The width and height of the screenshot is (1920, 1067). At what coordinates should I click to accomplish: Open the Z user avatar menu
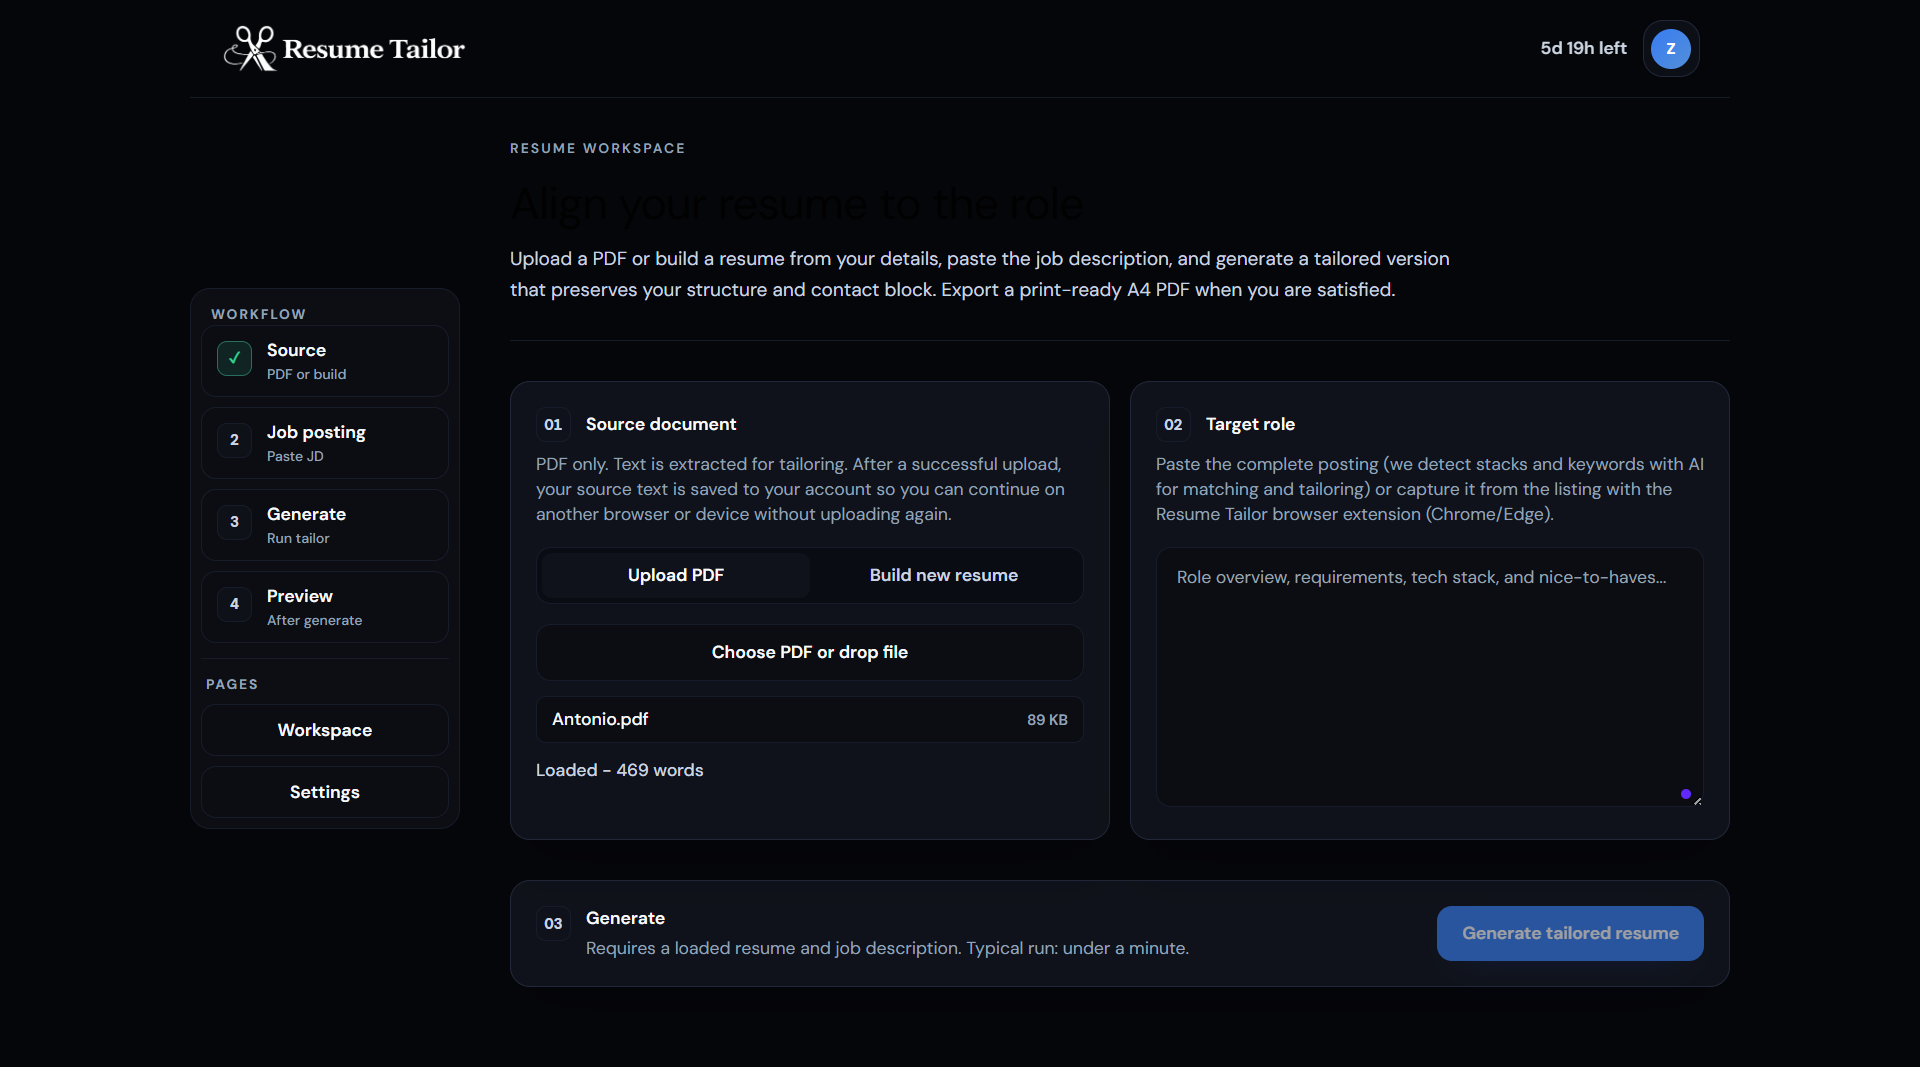[1670, 49]
